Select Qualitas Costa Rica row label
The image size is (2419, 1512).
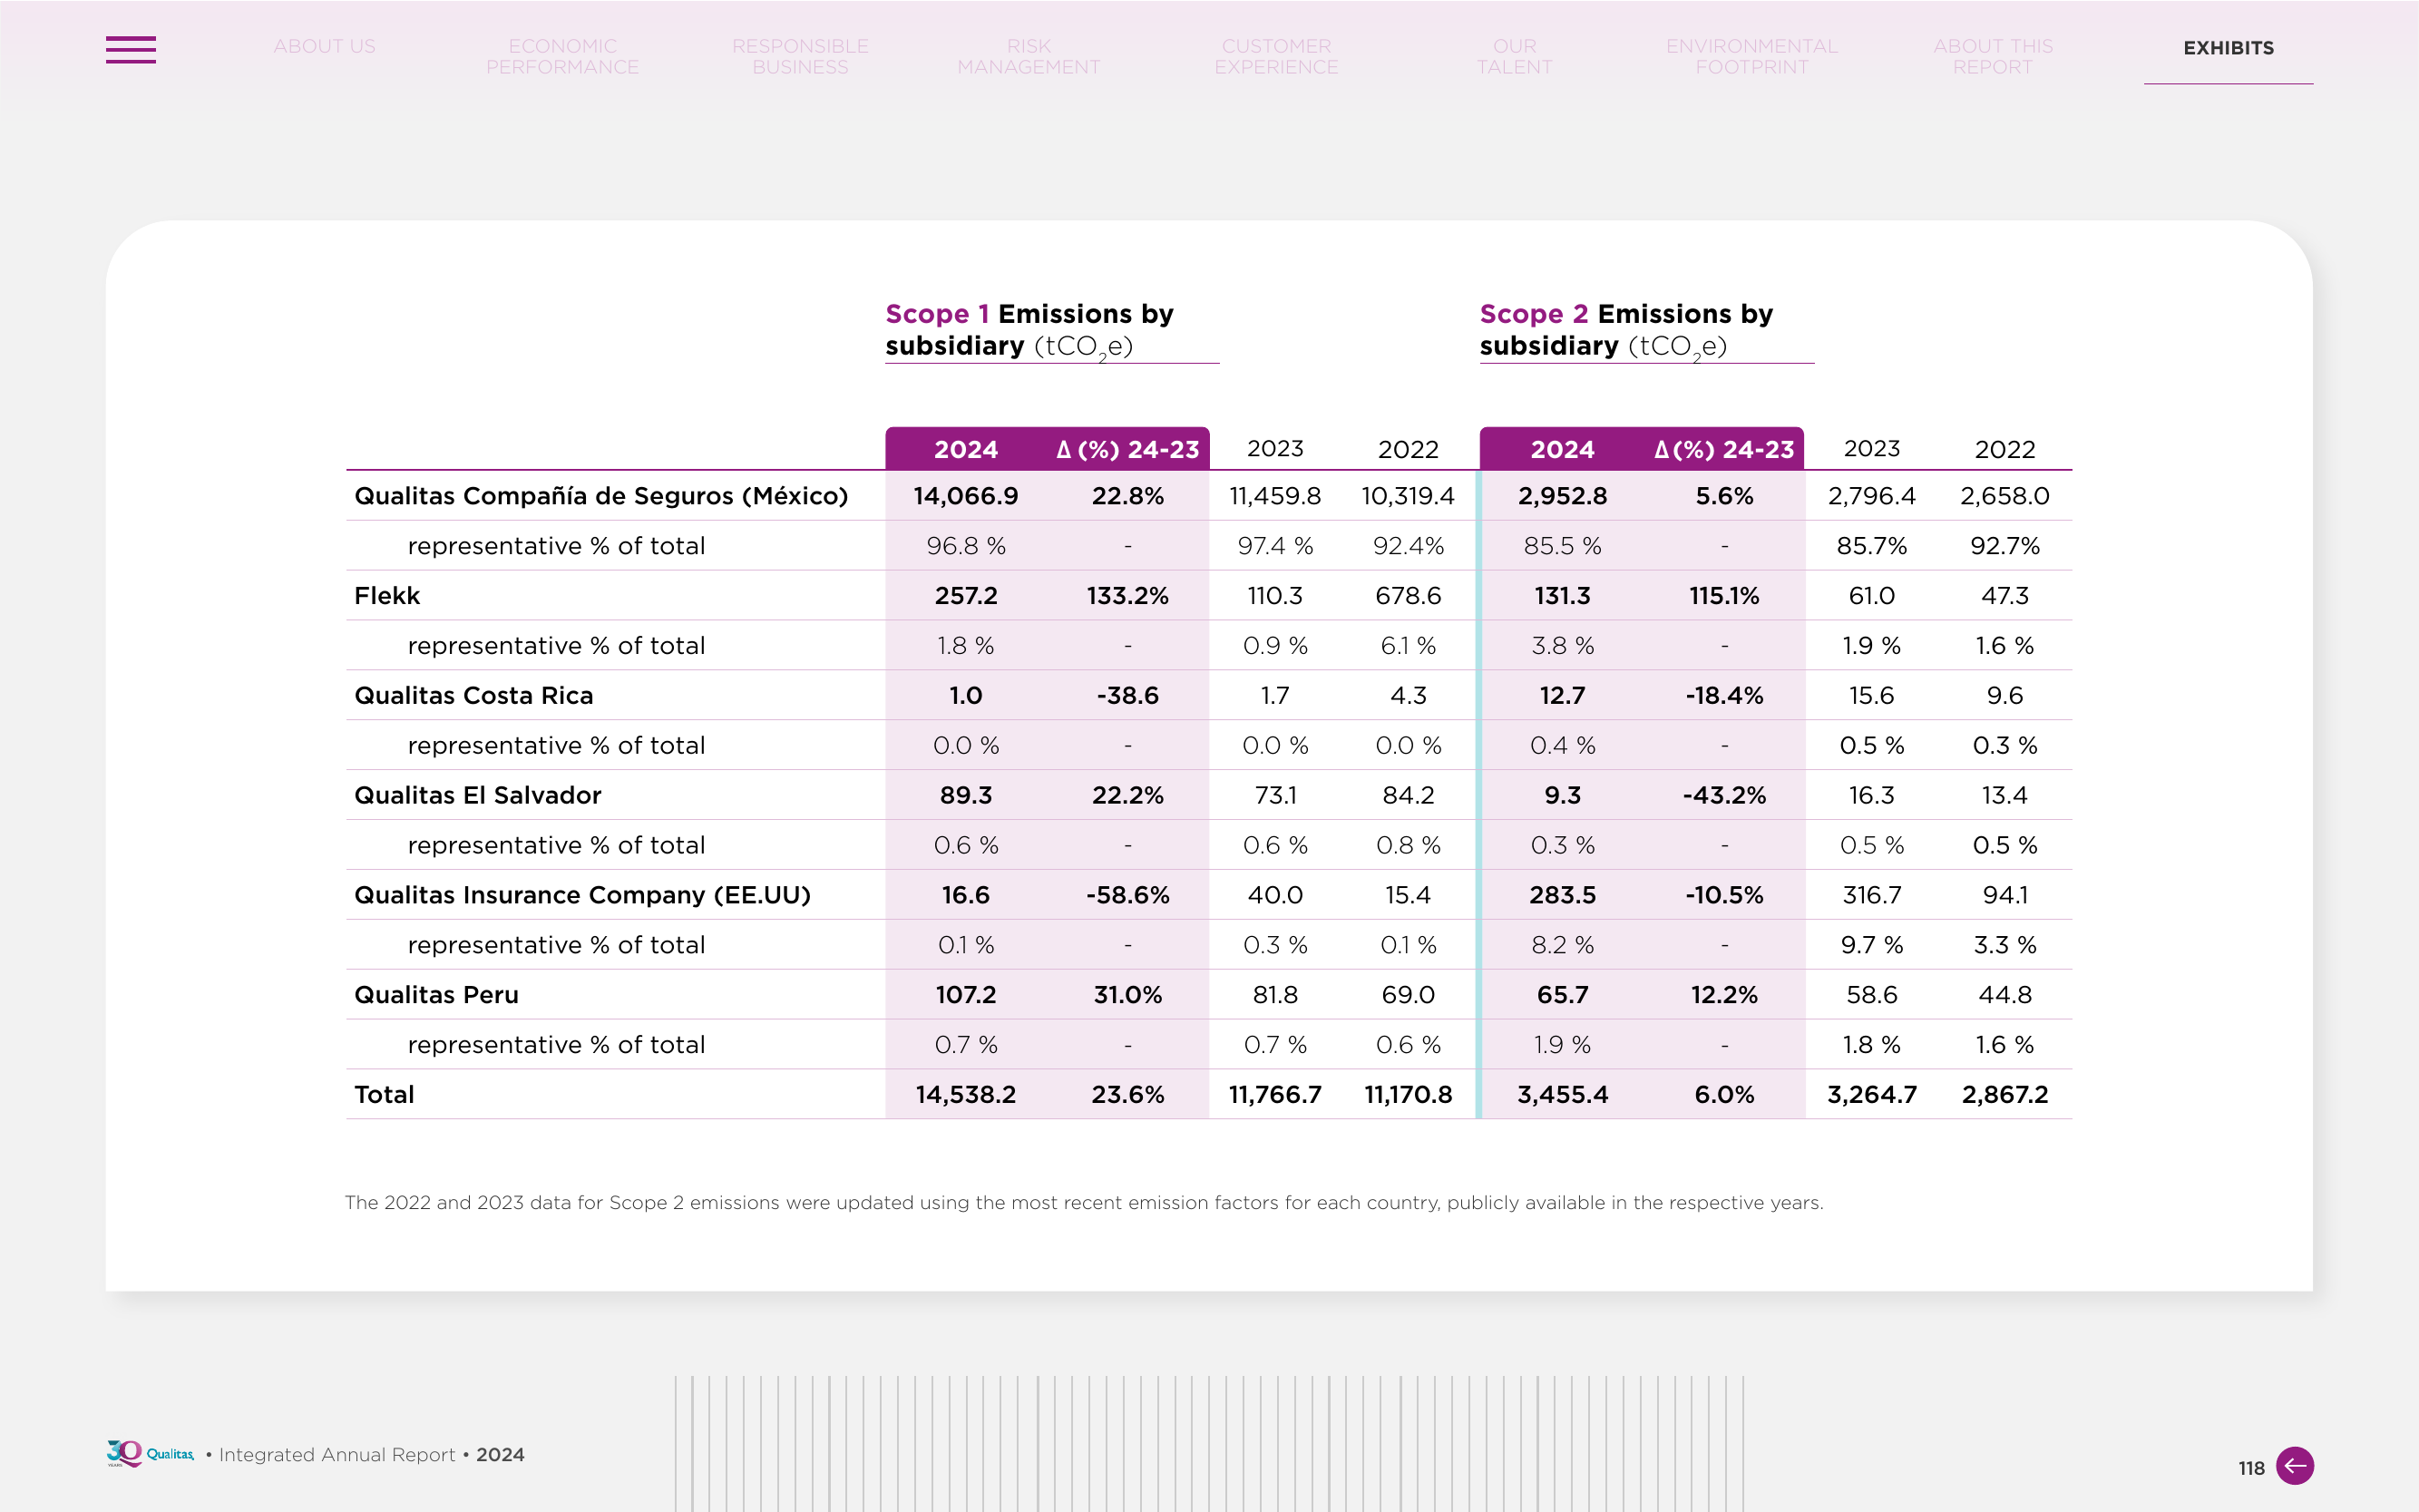click(473, 696)
